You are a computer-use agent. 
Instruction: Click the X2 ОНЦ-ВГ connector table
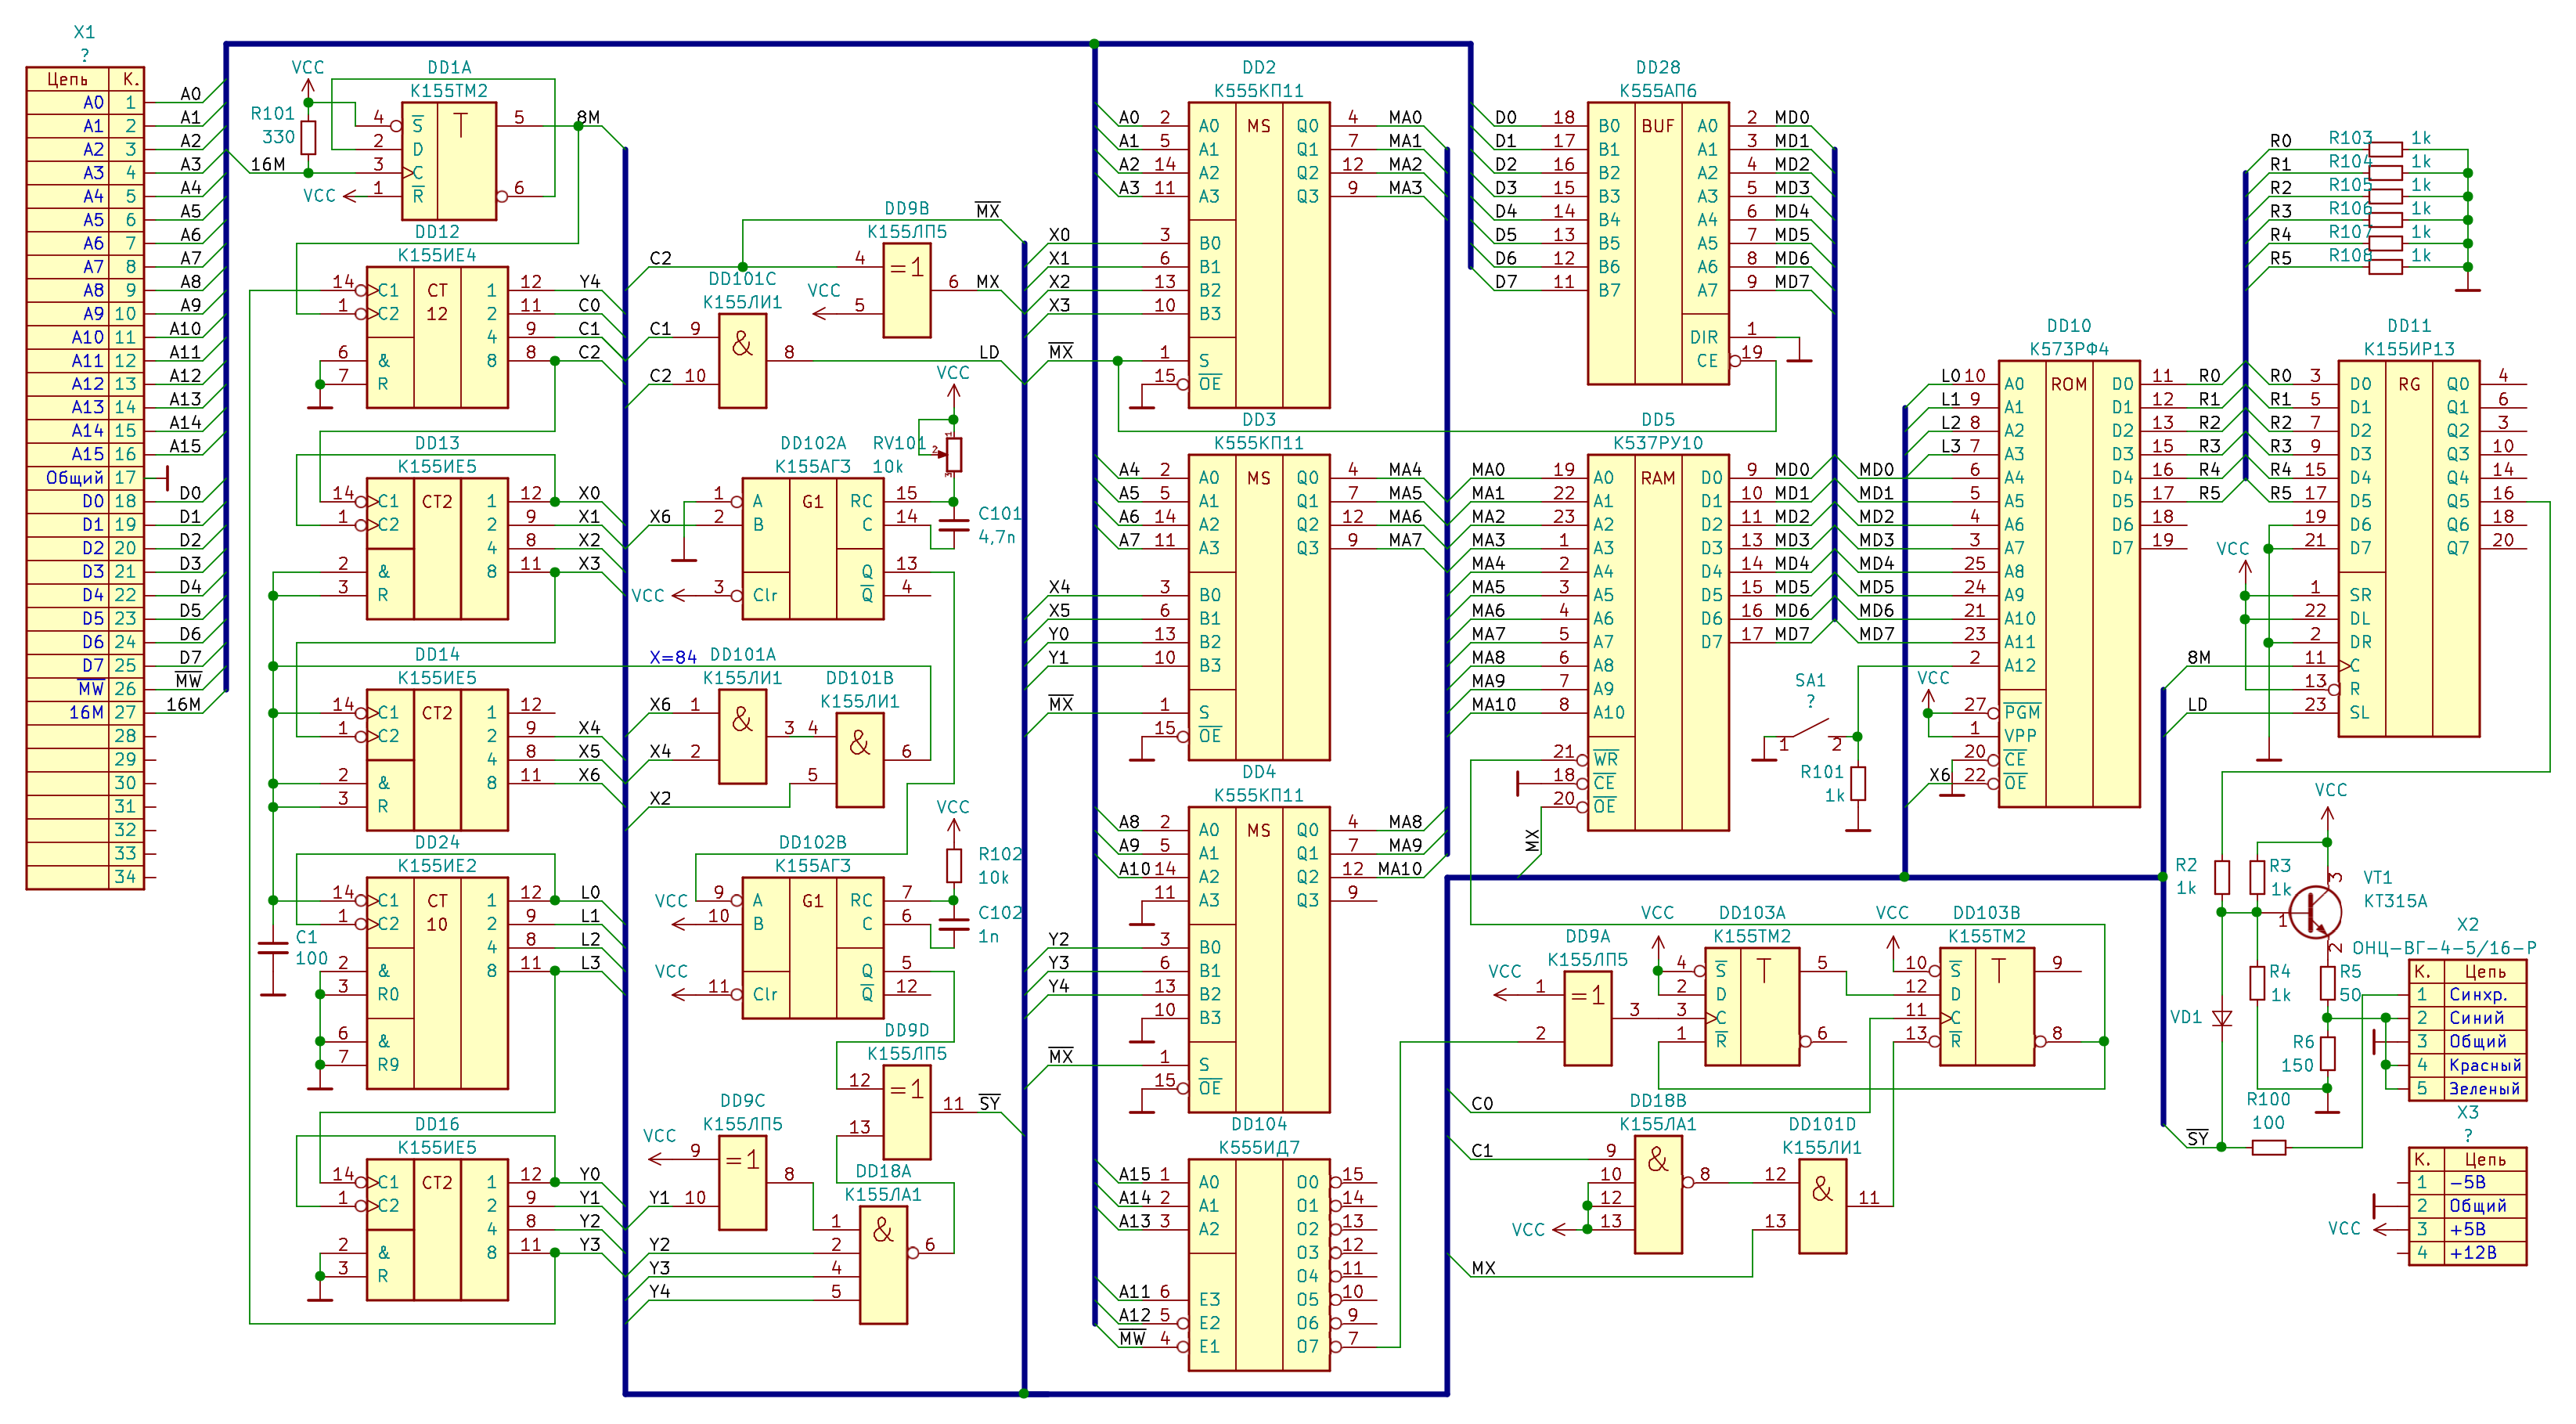coord(2468,1030)
